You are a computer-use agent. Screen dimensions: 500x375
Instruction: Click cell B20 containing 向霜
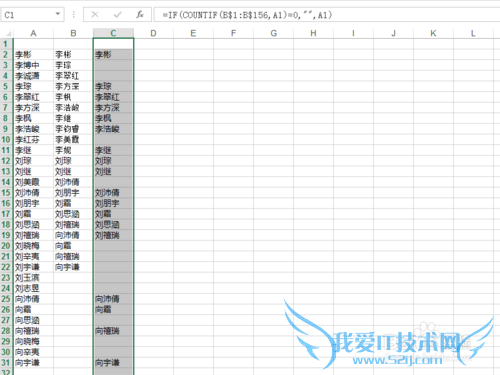tap(73, 246)
